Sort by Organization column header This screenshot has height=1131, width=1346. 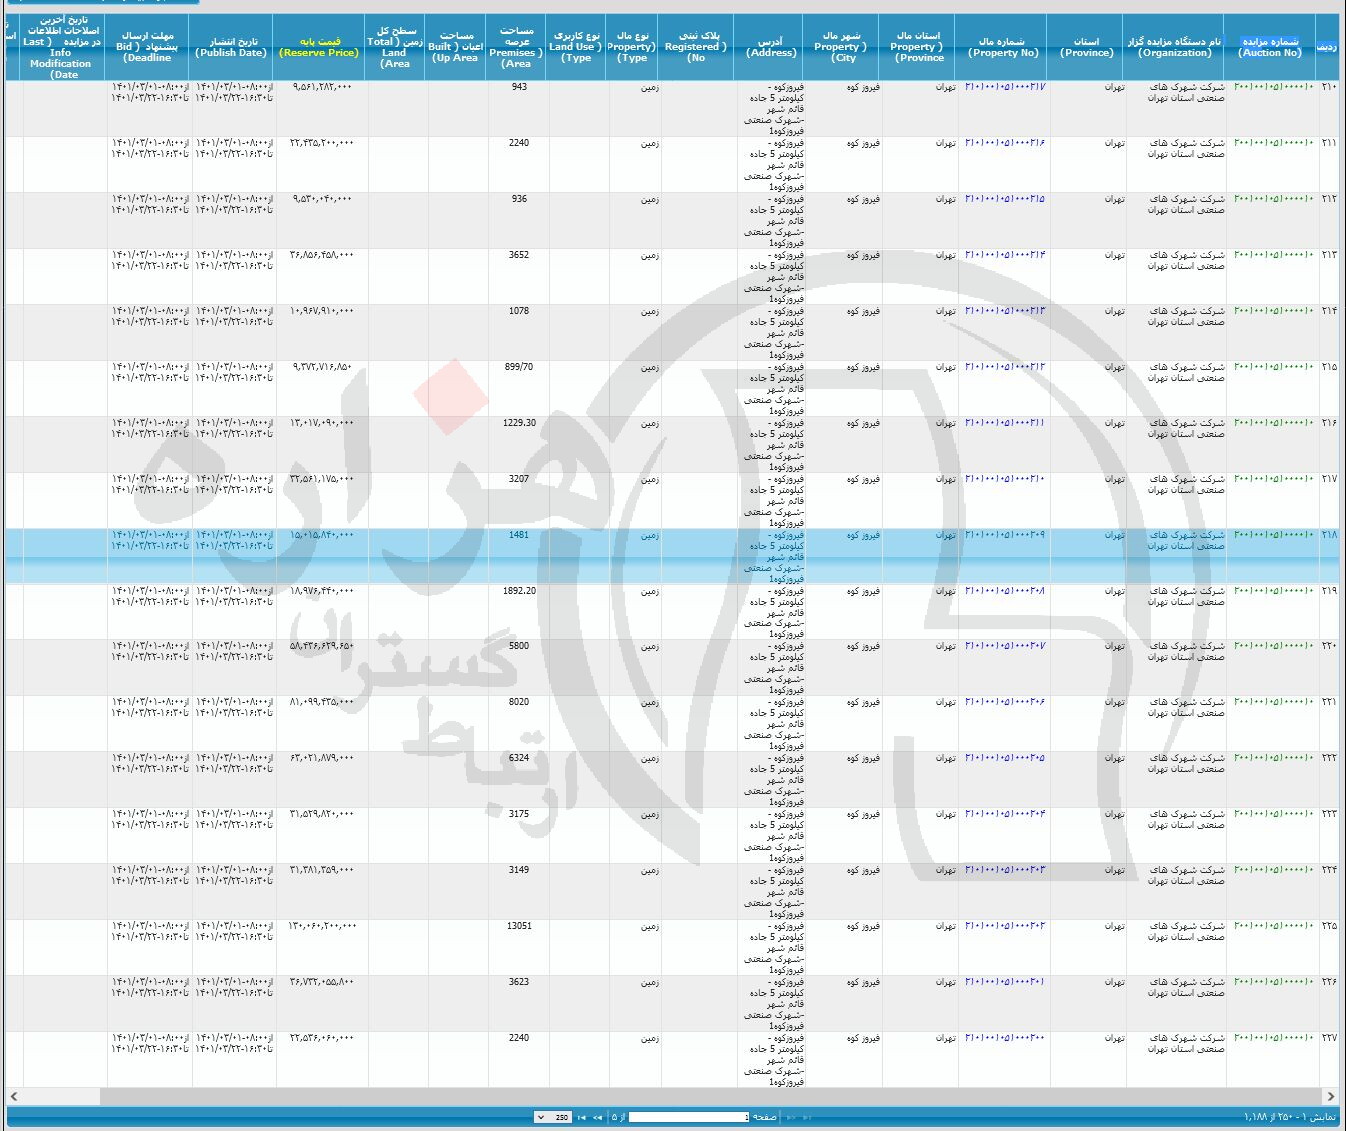1174,47
